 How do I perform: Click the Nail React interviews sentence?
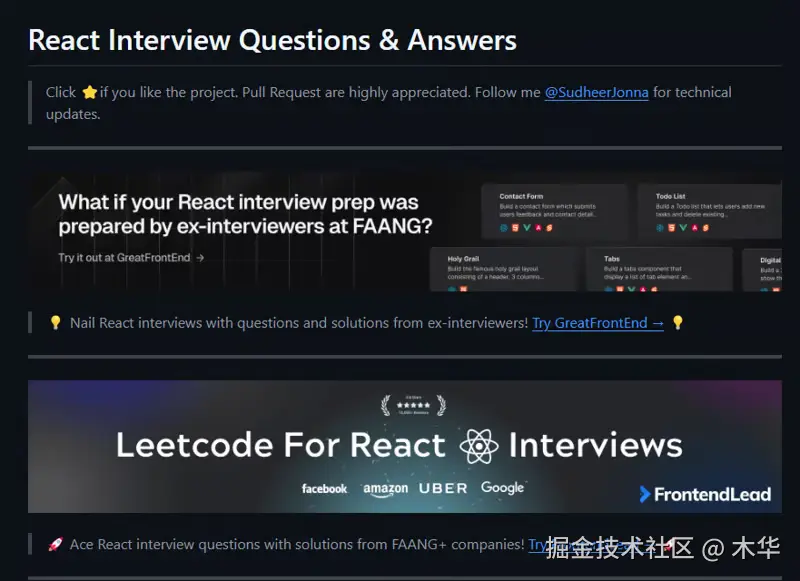coord(299,323)
